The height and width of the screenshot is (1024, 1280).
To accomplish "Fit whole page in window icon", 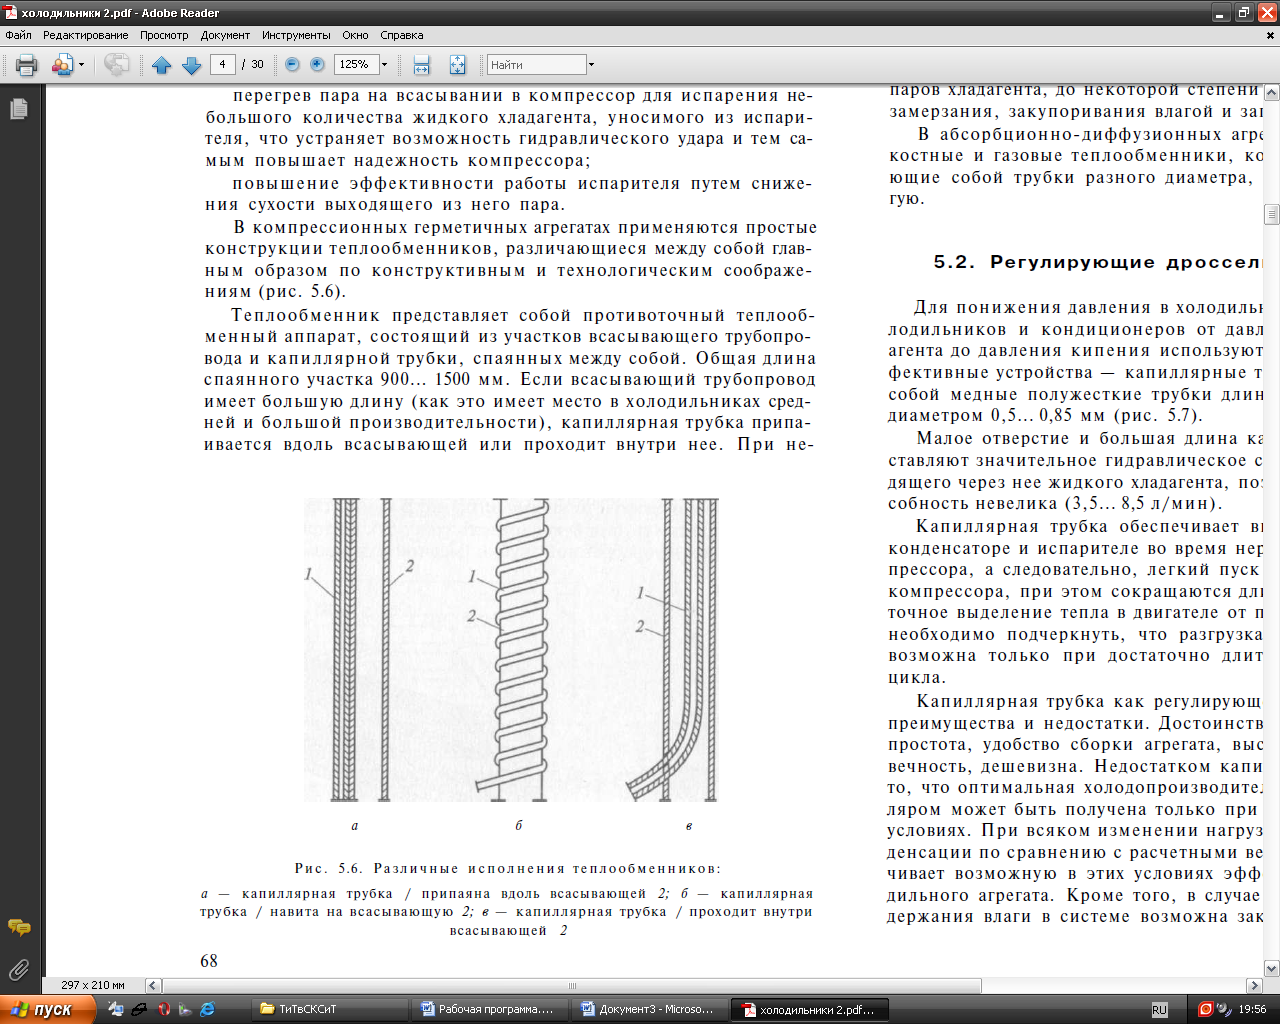I will 457,65.
